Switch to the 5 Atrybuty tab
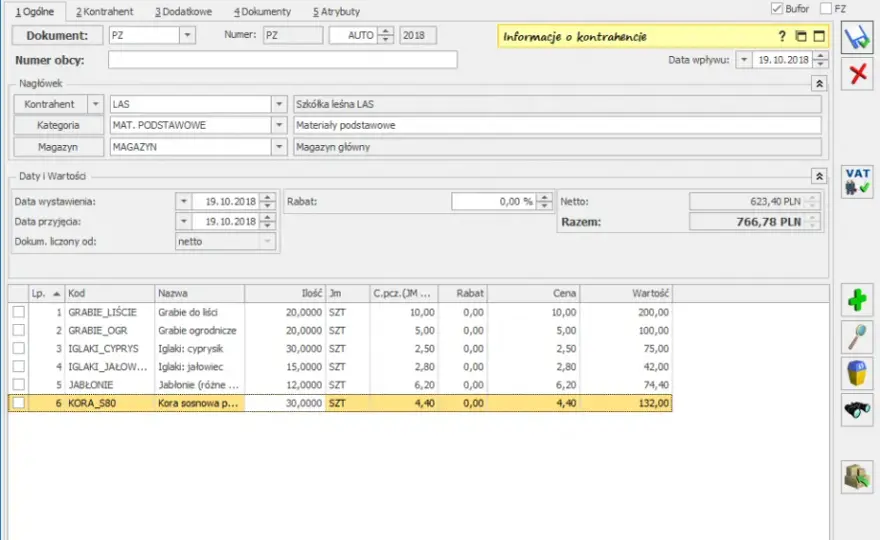Viewport: 880px width, 540px height. [x=336, y=11]
